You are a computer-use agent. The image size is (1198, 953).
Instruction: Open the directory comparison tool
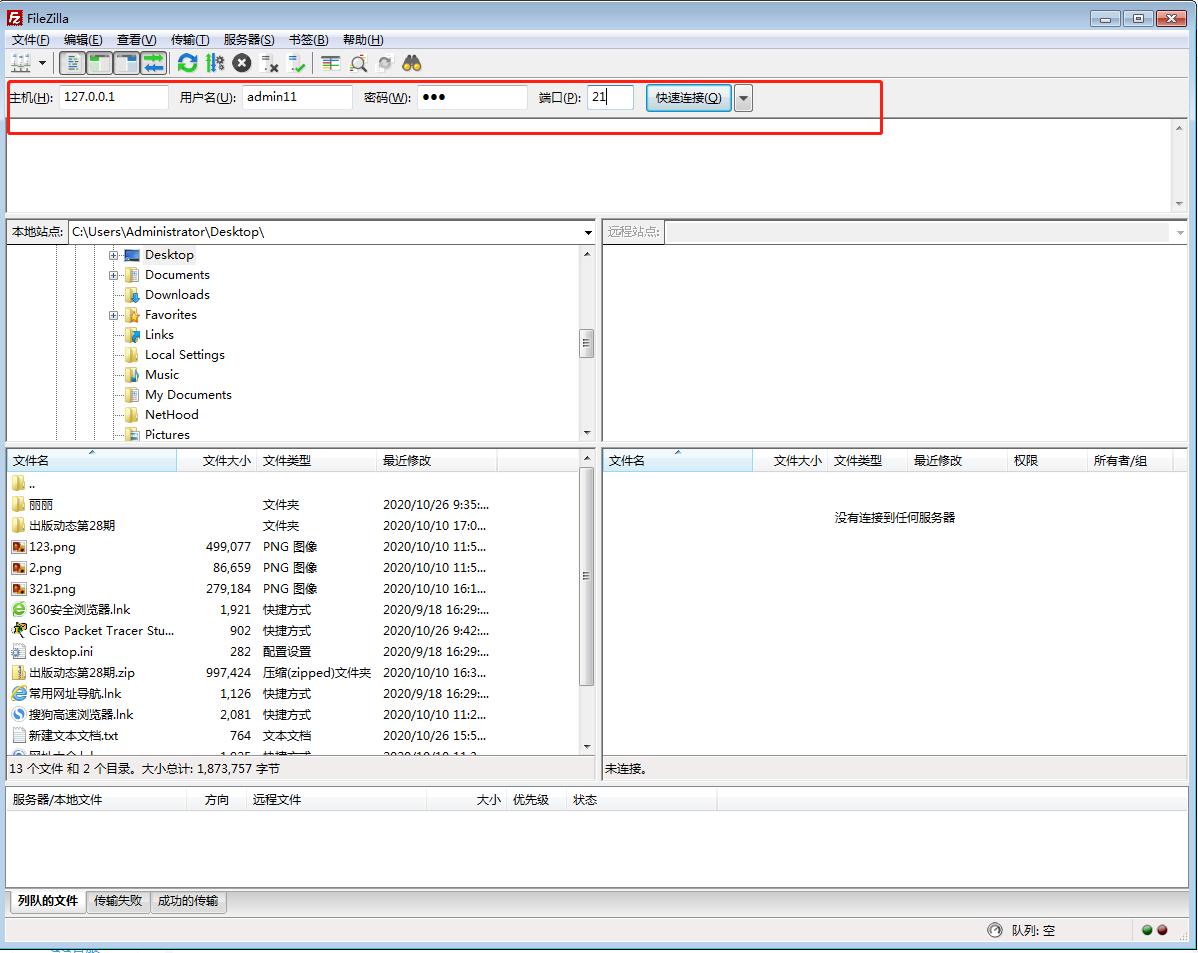[x=358, y=62]
